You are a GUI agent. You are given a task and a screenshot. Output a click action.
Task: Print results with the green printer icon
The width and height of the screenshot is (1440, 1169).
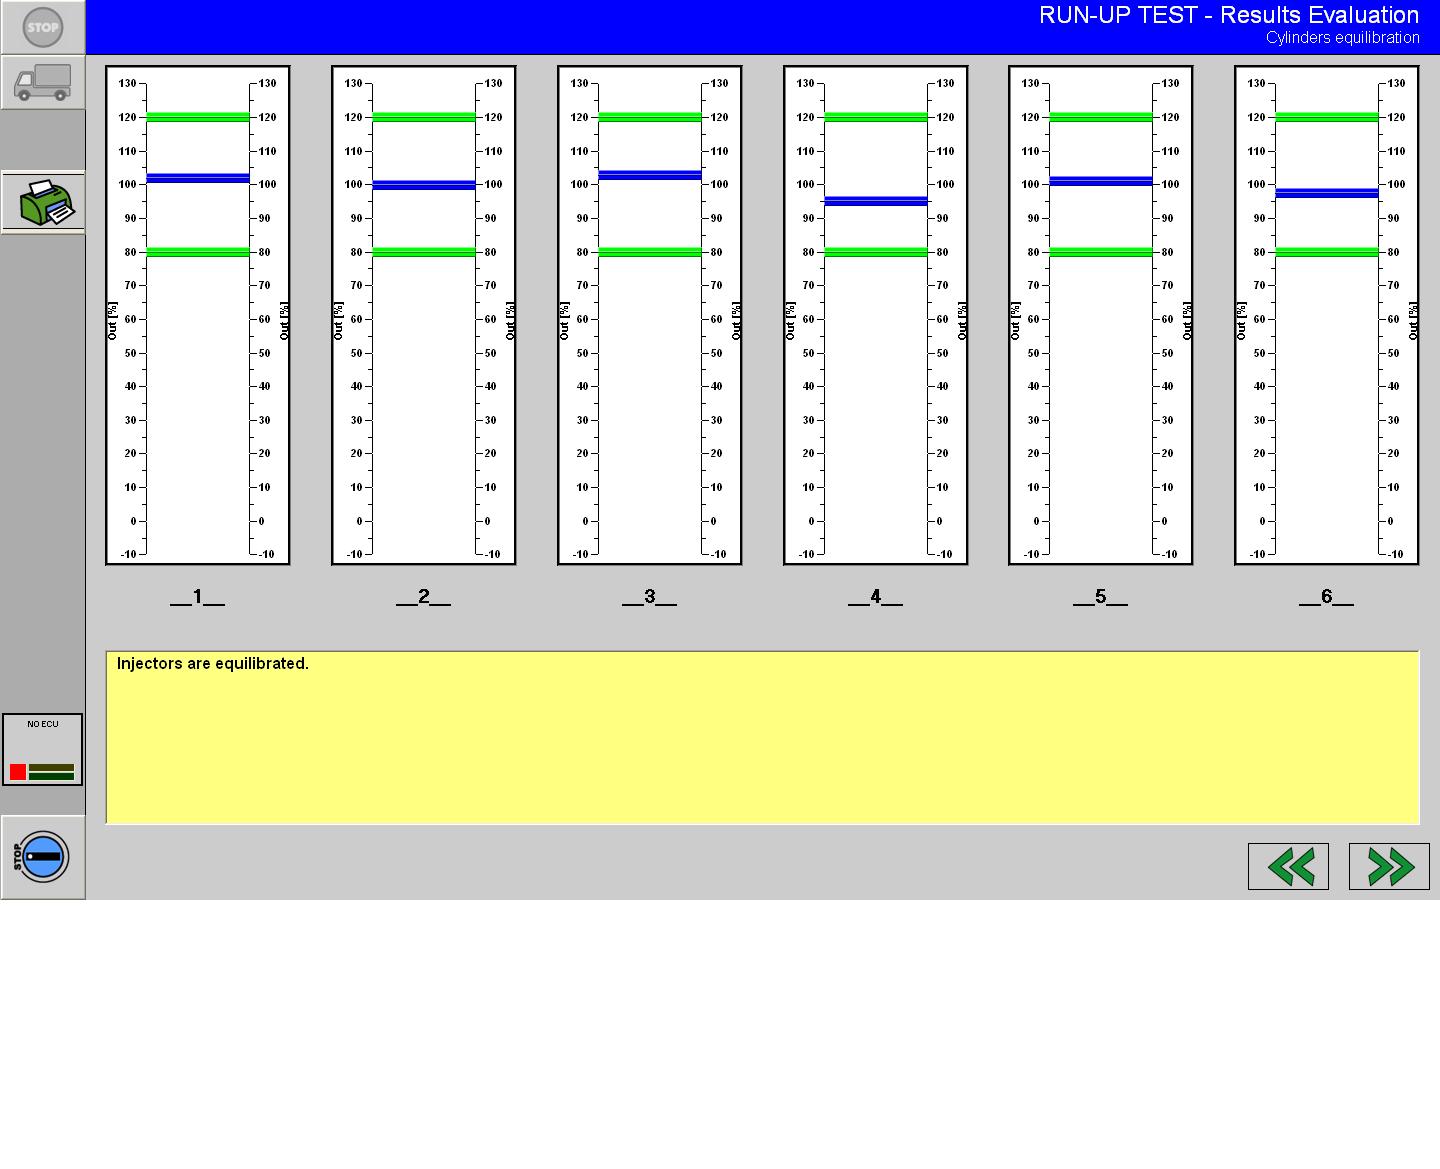(43, 203)
